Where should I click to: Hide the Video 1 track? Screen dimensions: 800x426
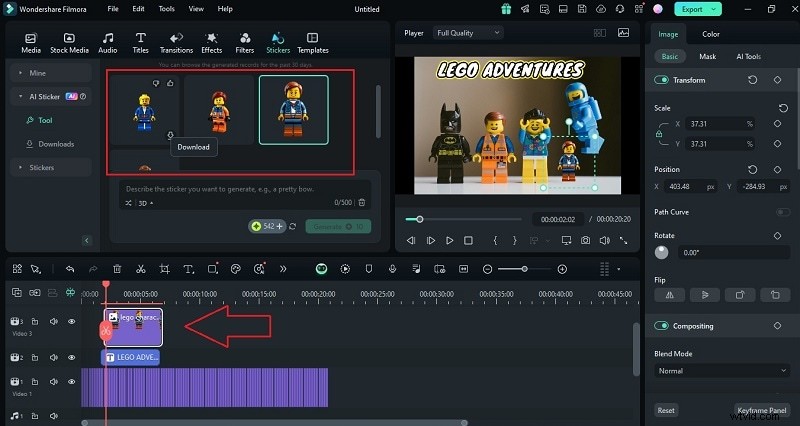71,382
